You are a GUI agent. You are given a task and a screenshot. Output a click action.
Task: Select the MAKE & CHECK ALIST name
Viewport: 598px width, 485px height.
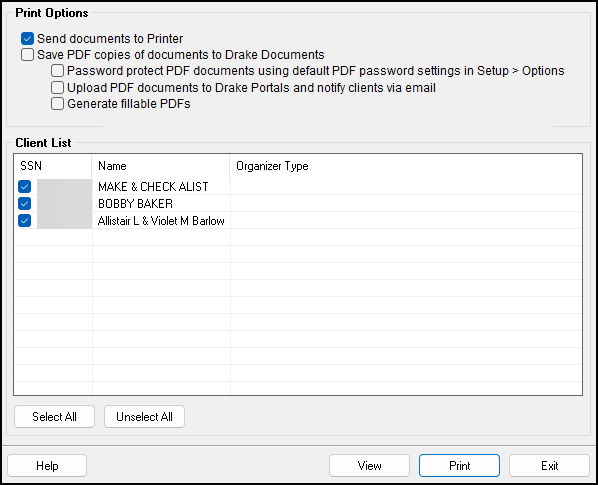coord(153,187)
